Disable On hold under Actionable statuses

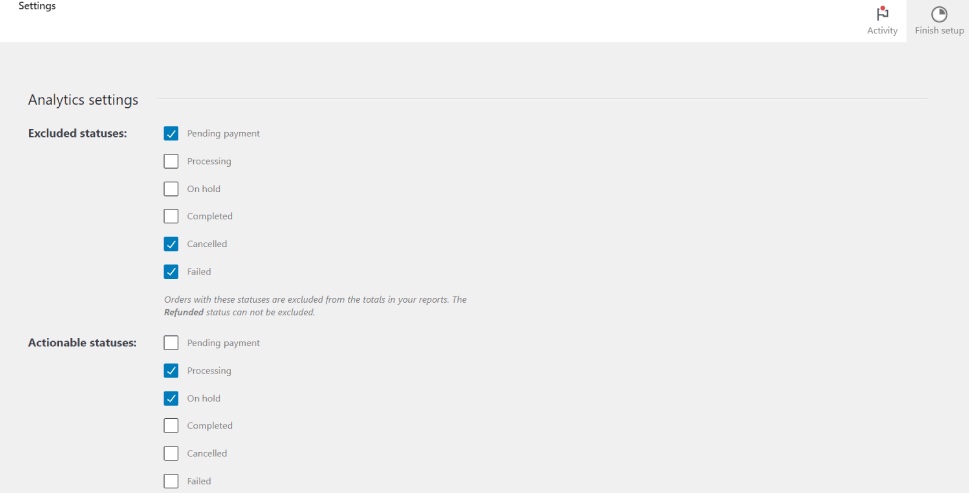[x=171, y=398]
